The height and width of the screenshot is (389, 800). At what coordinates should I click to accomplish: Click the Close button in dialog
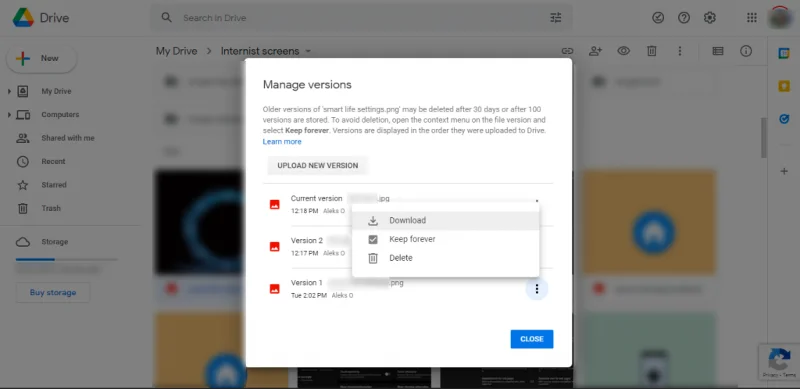coord(532,339)
